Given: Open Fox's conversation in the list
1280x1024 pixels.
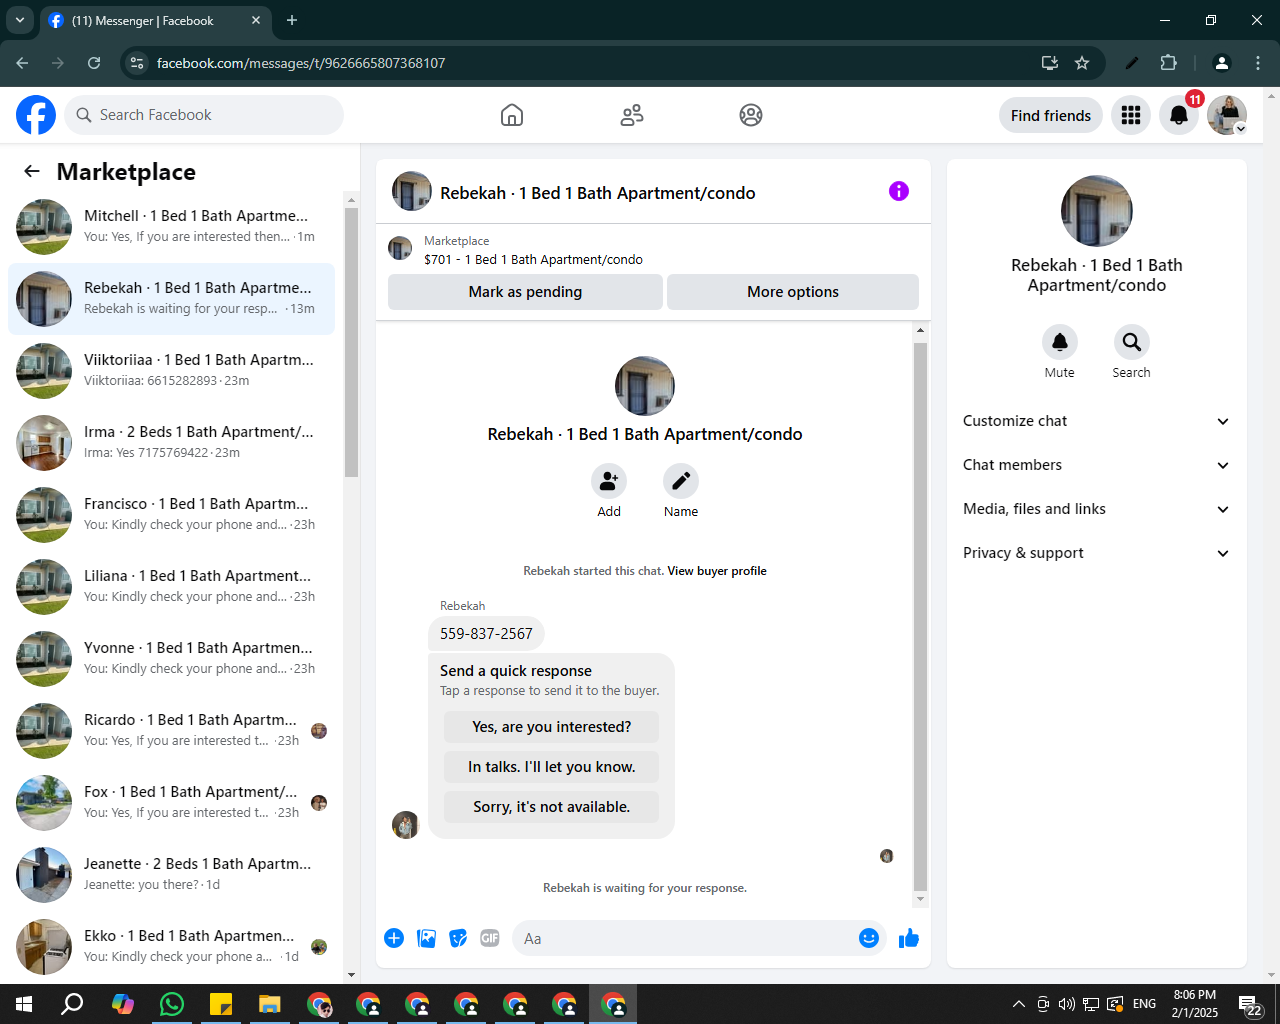Looking at the screenshot, I should click(171, 803).
